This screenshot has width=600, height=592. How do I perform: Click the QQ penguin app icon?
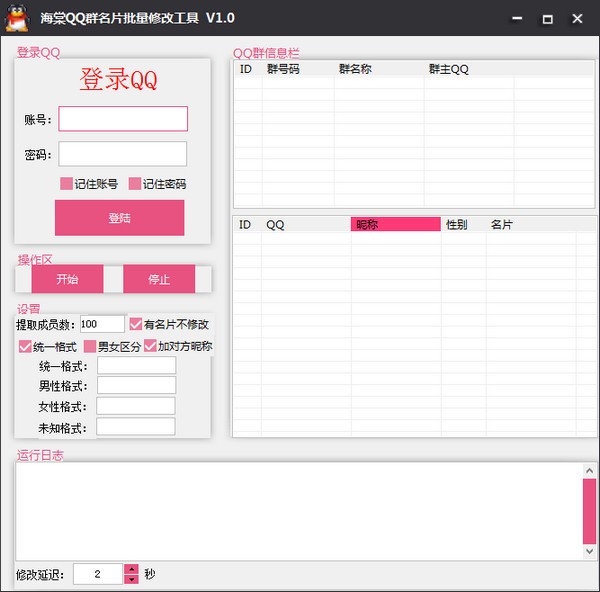tap(18, 18)
